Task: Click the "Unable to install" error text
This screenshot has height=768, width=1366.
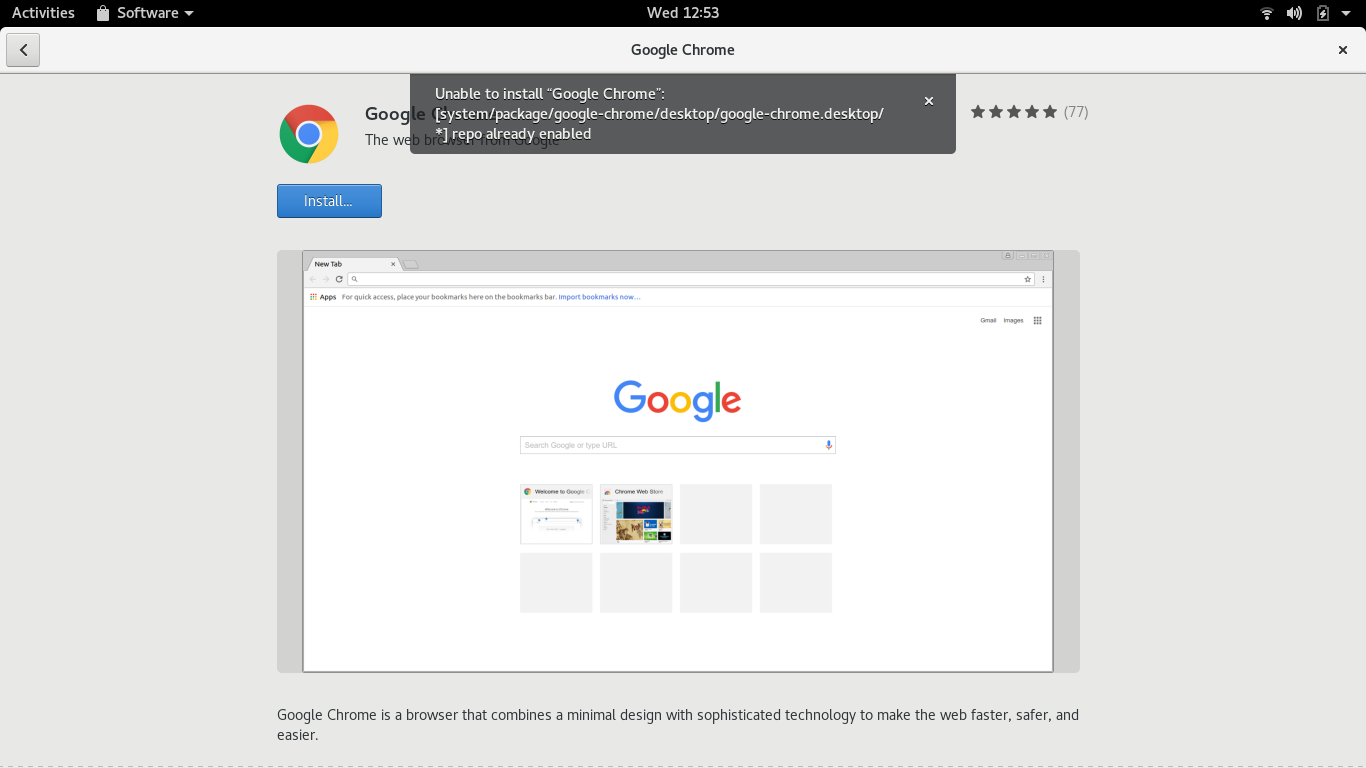Action: 660,114
